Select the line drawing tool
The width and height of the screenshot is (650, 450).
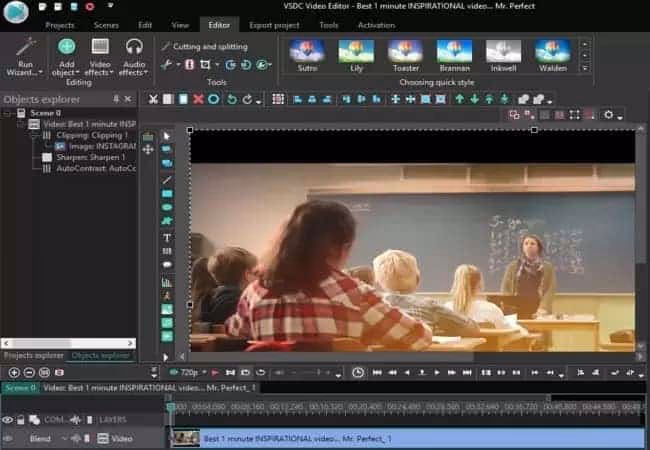pyautogui.click(x=167, y=180)
